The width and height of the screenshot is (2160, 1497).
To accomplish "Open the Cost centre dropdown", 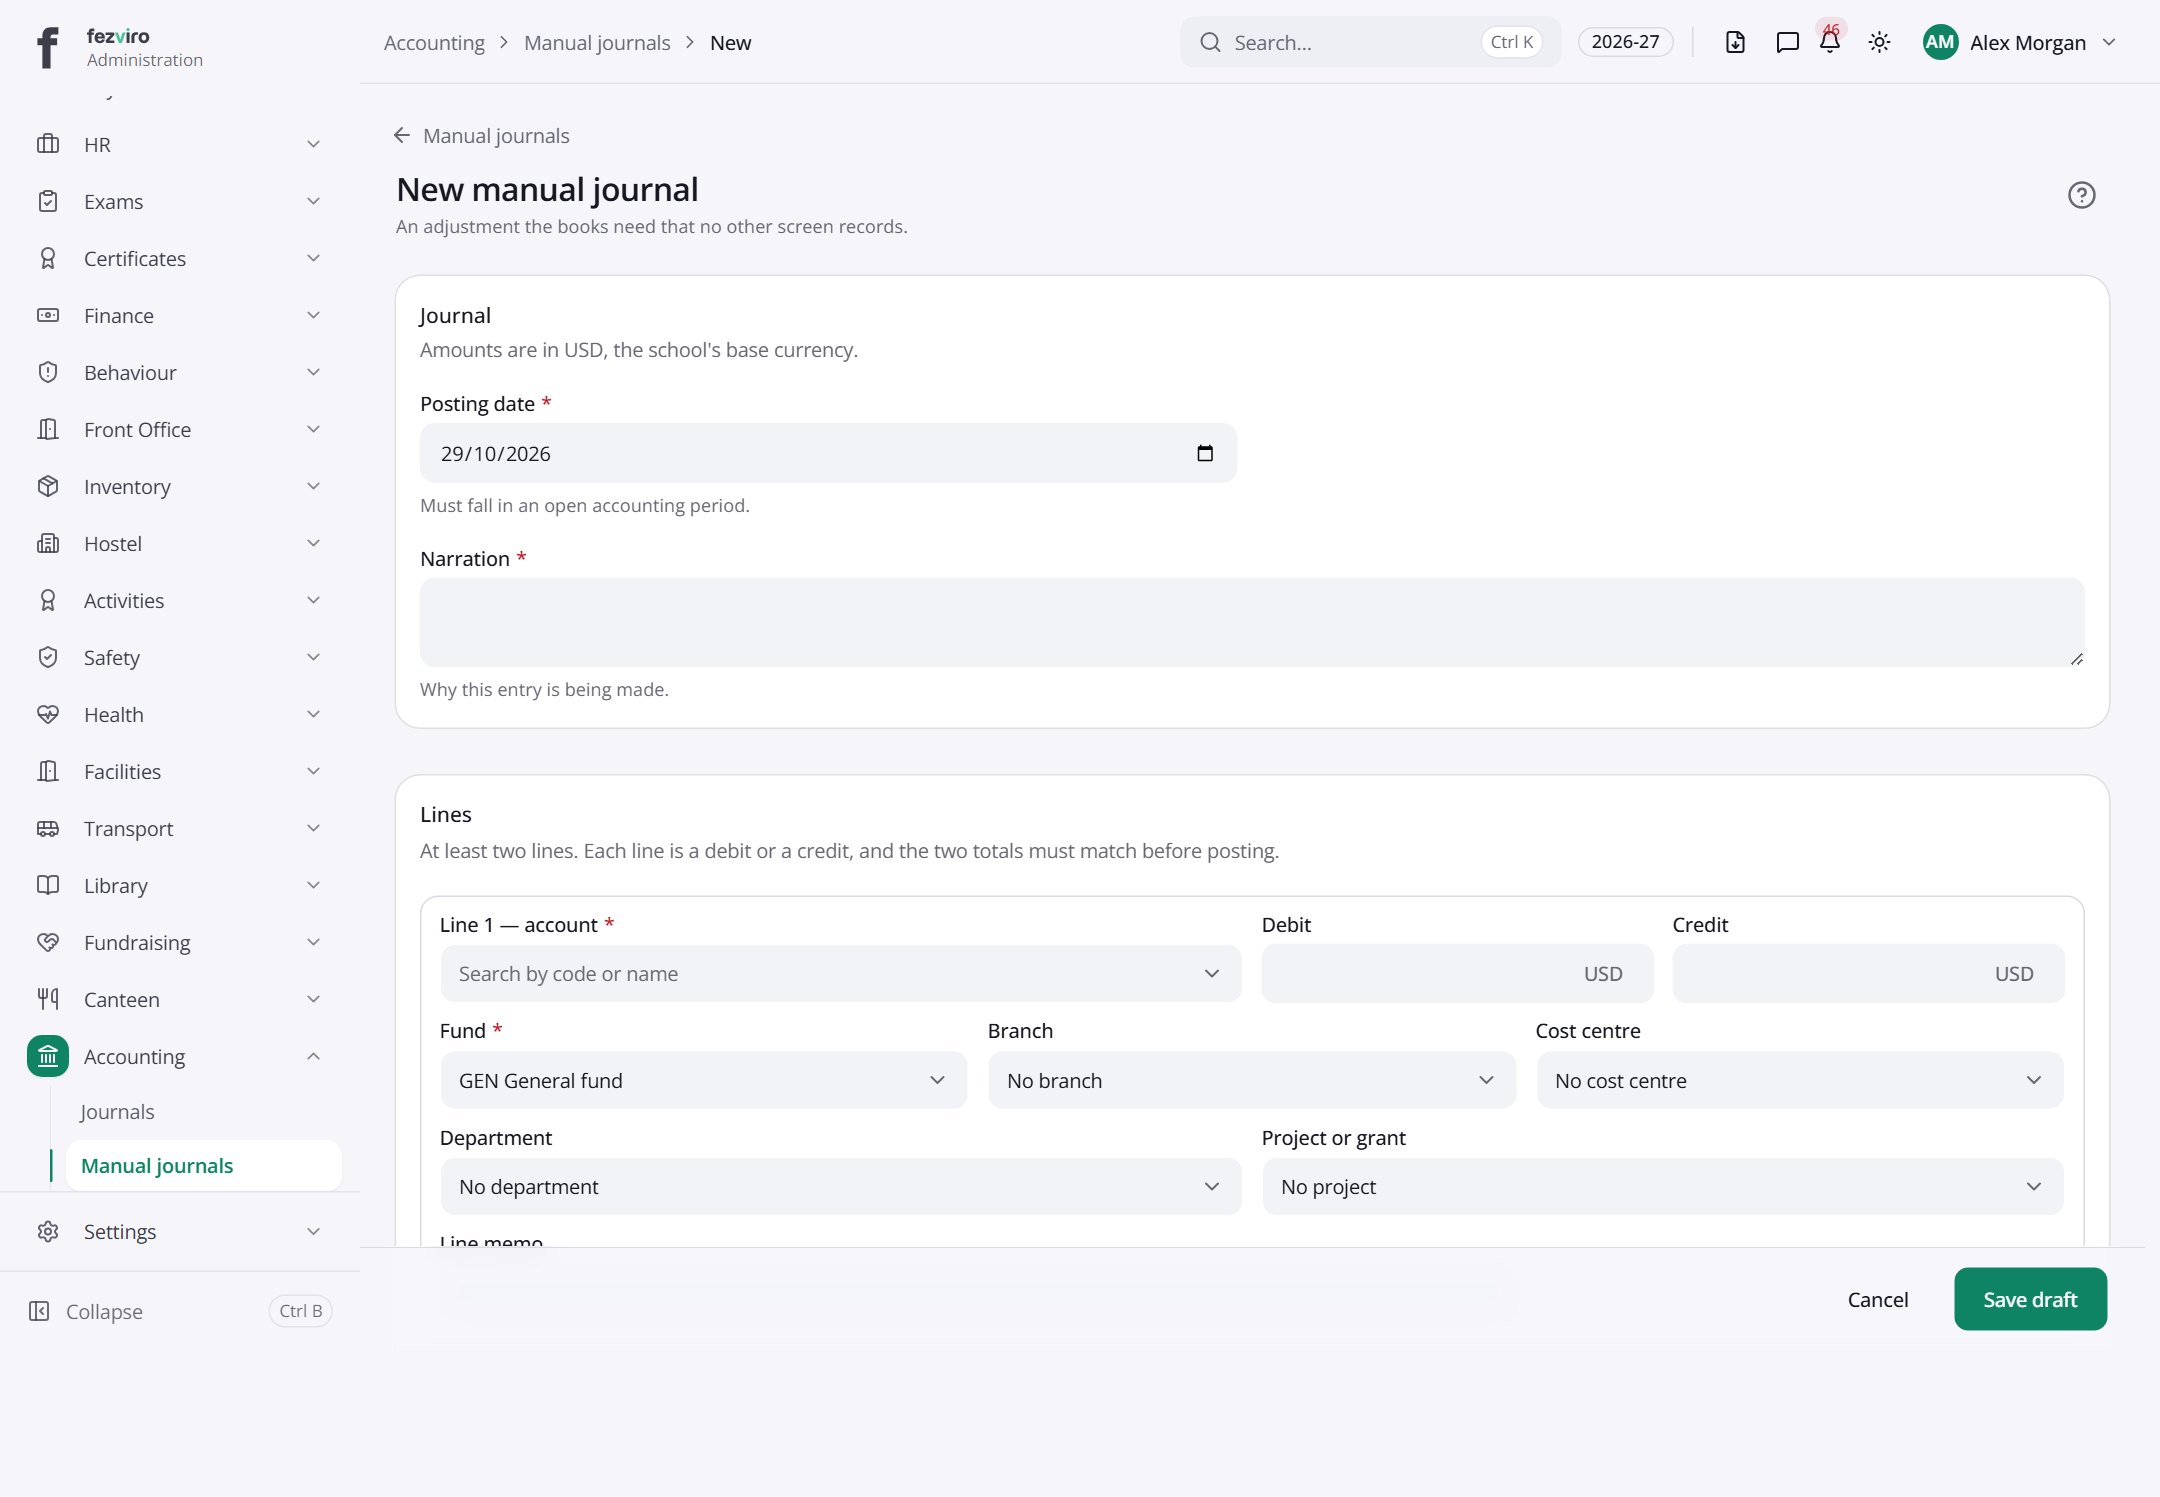I will [1800, 1081].
